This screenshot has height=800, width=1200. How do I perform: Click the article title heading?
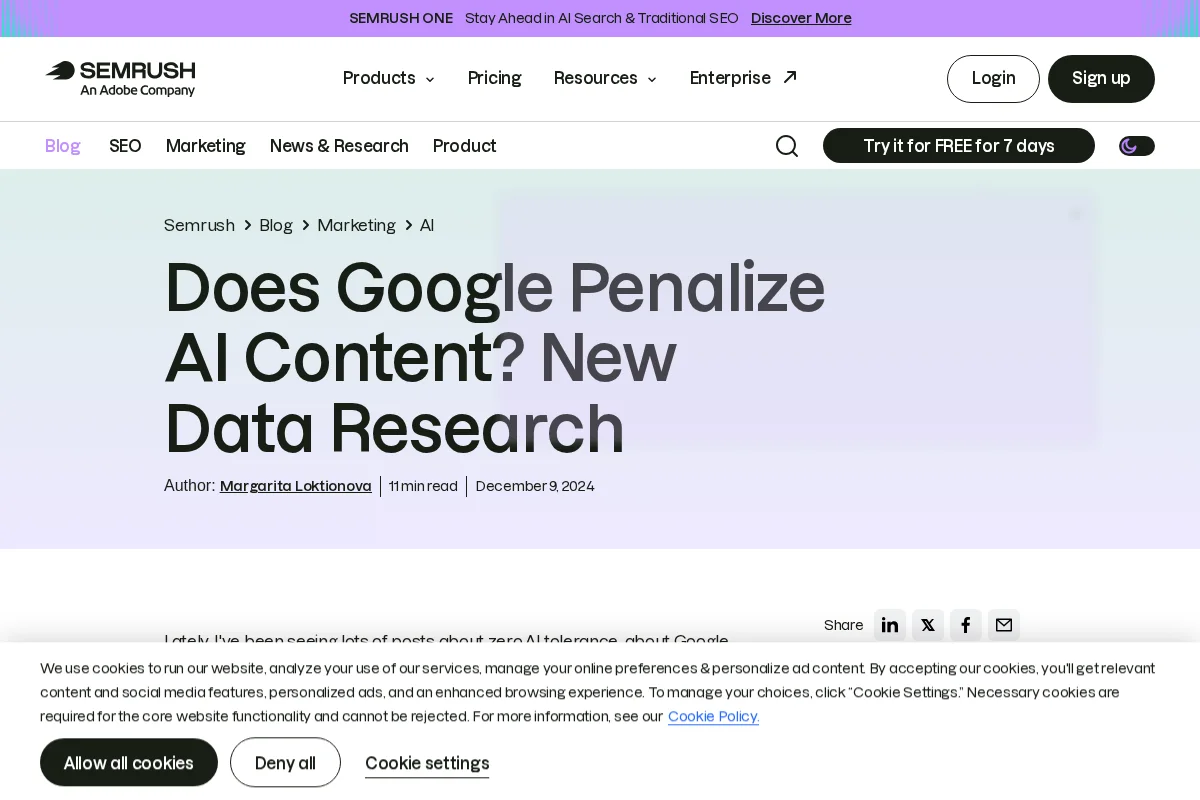pyautogui.click(x=495, y=357)
